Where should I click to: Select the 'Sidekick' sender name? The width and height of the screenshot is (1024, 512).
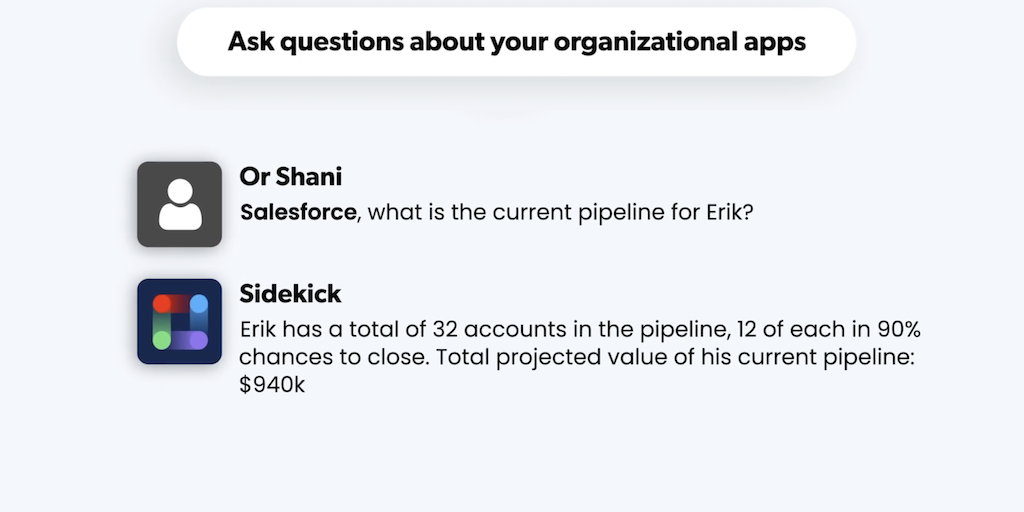[x=290, y=294]
